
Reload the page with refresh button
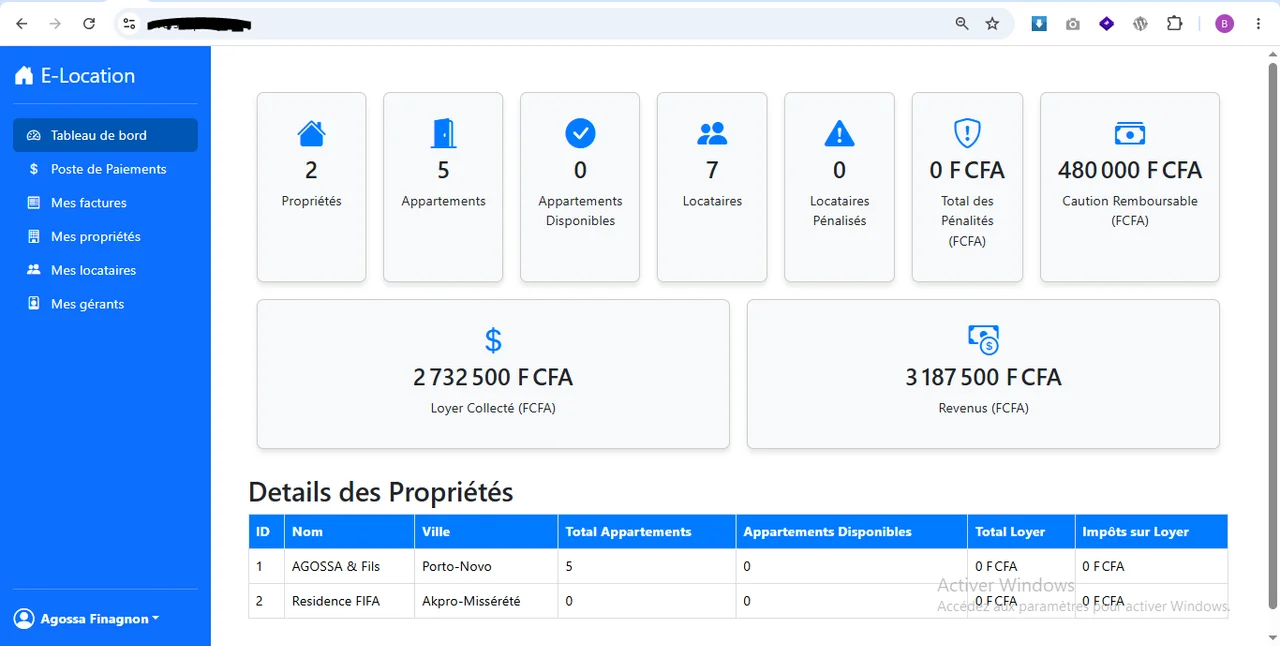pyautogui.click(x=89, y=24)
